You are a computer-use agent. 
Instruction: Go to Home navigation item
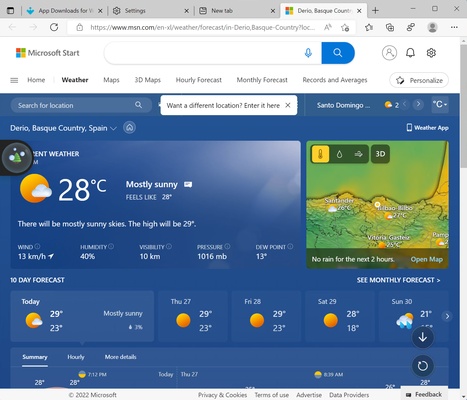coord(36,80)
